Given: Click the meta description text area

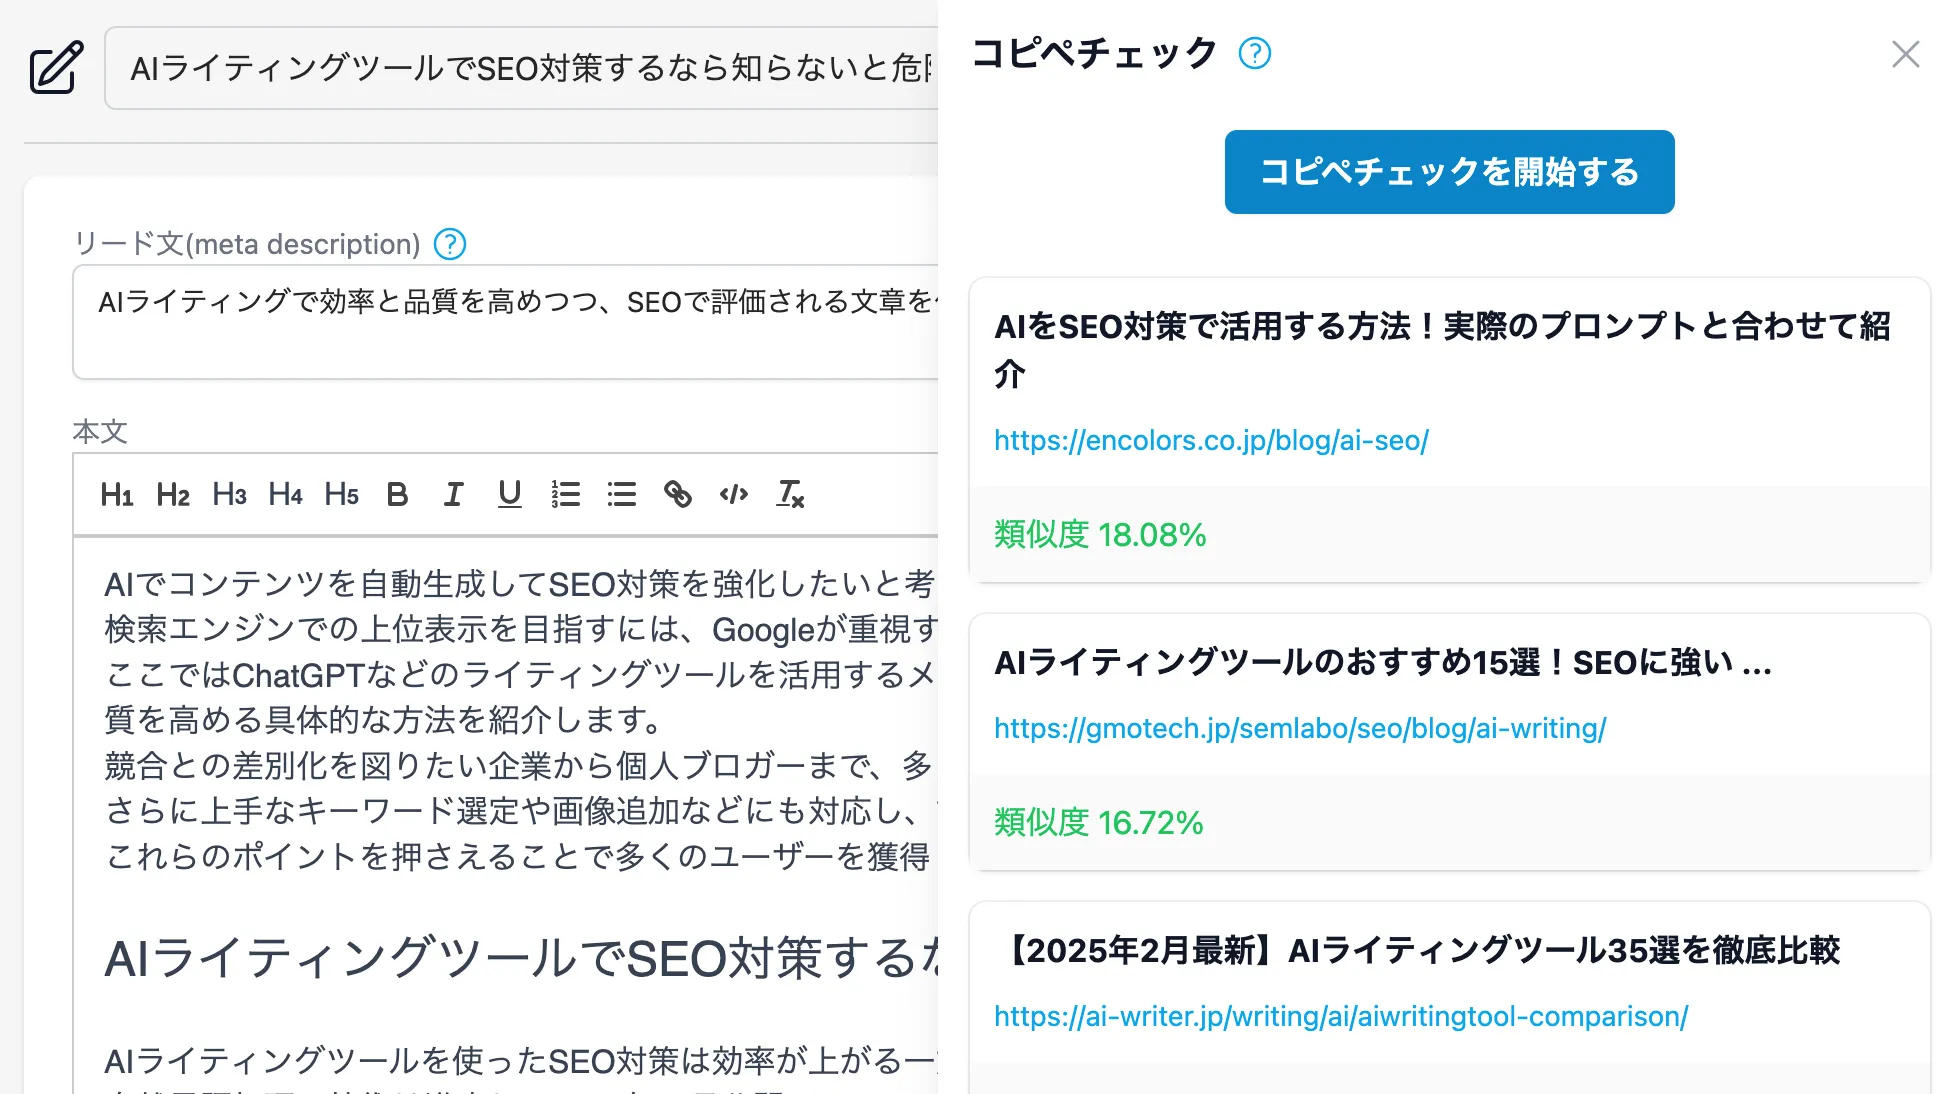Looking at the screenshot, I should point(505,322).
